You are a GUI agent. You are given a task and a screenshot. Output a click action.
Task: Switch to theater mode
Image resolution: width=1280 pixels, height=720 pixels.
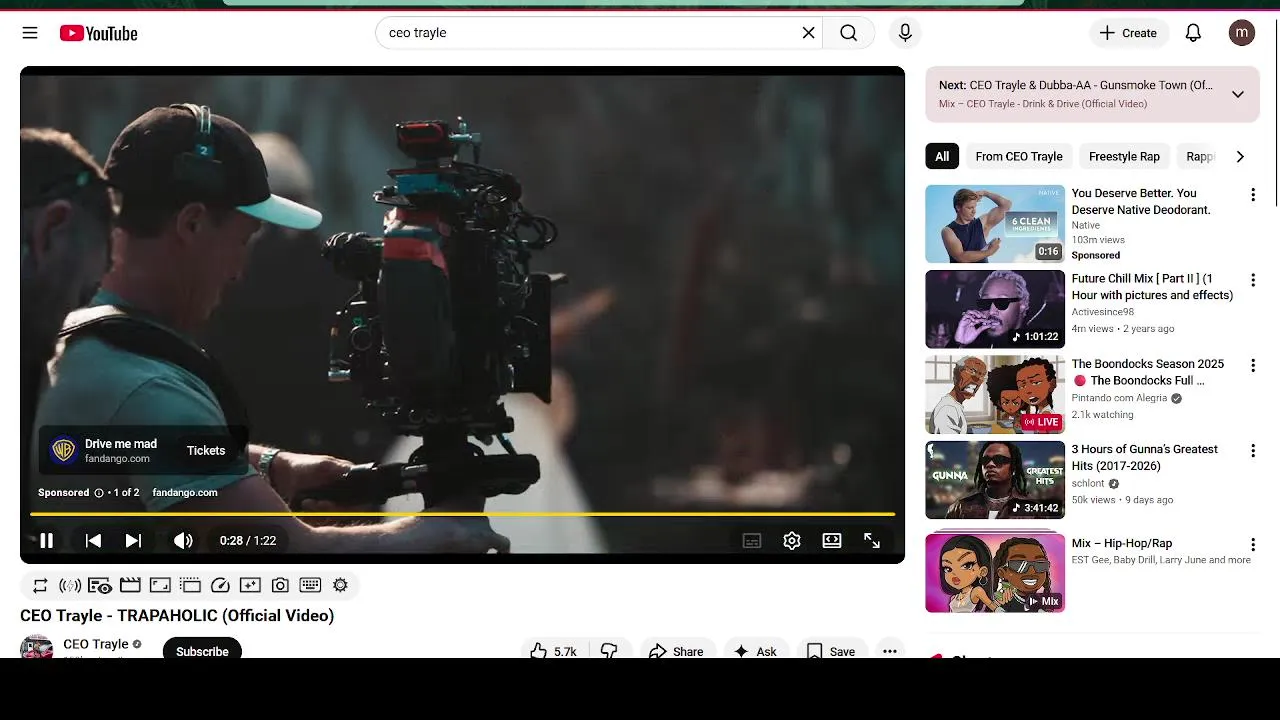pos(832,540)
